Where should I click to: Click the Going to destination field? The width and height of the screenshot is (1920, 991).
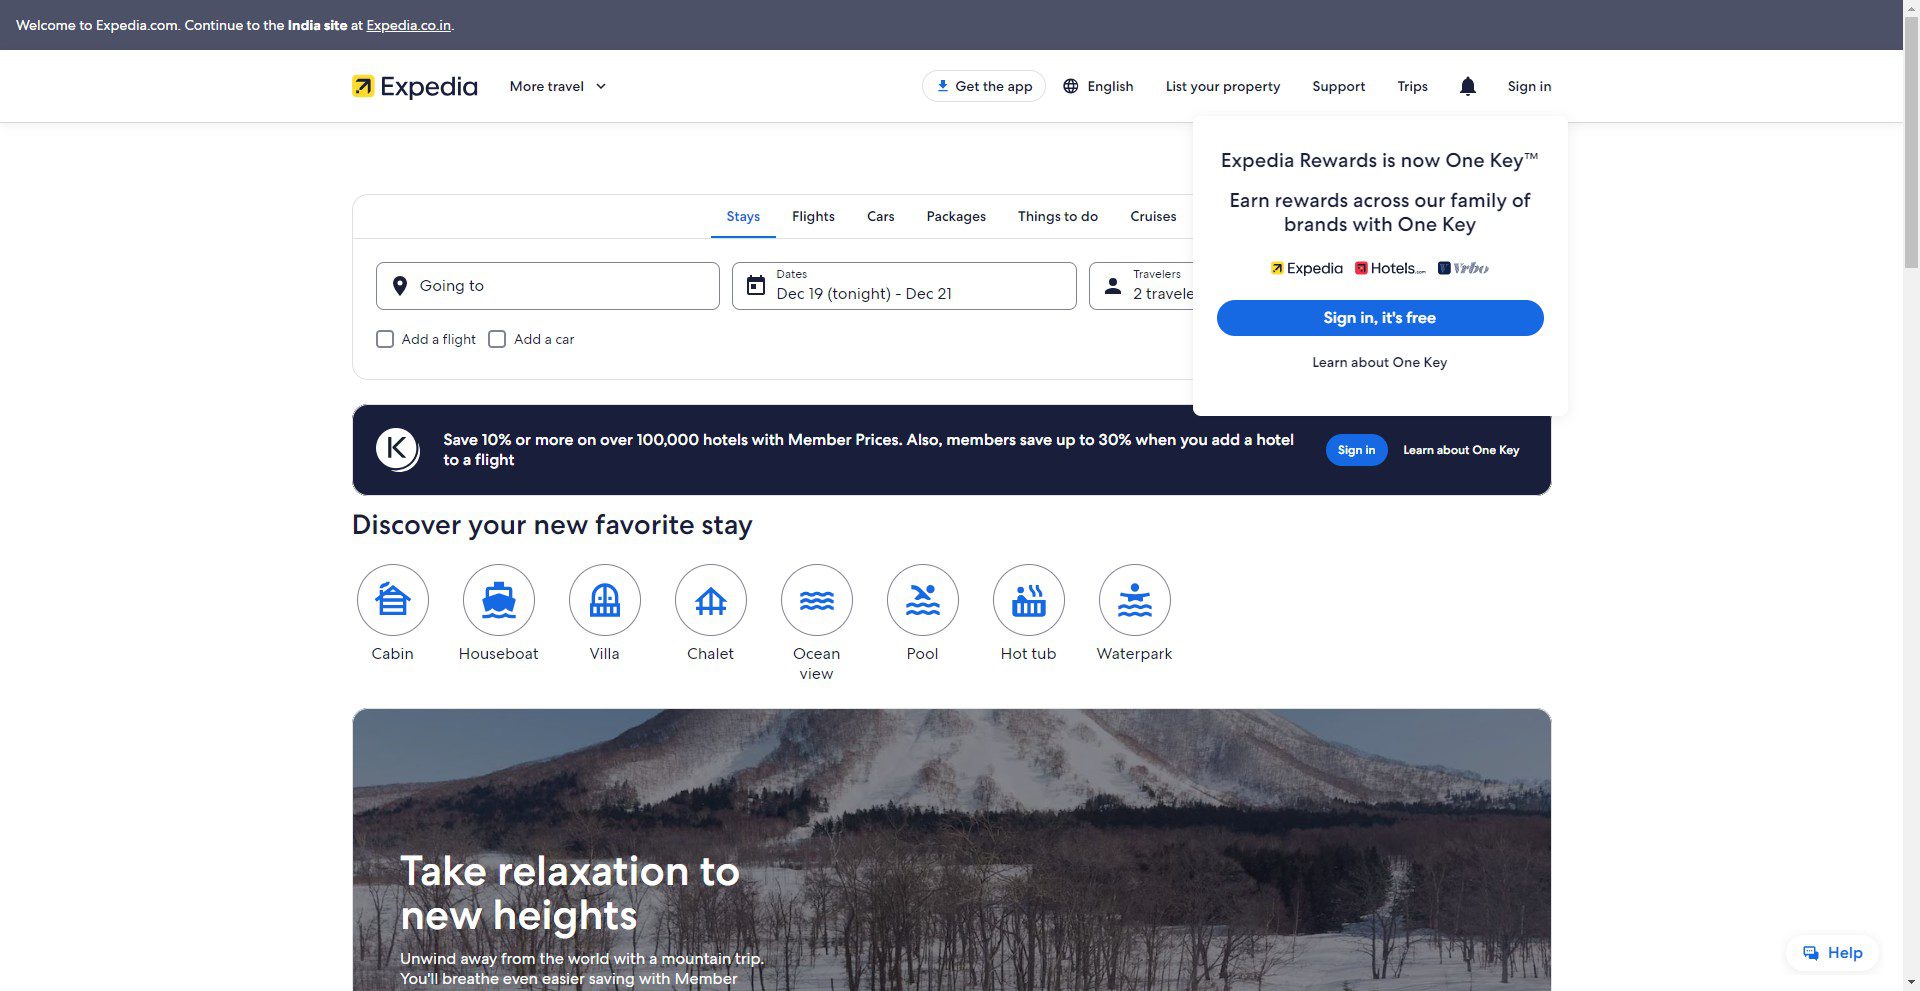tap(548, 286)
